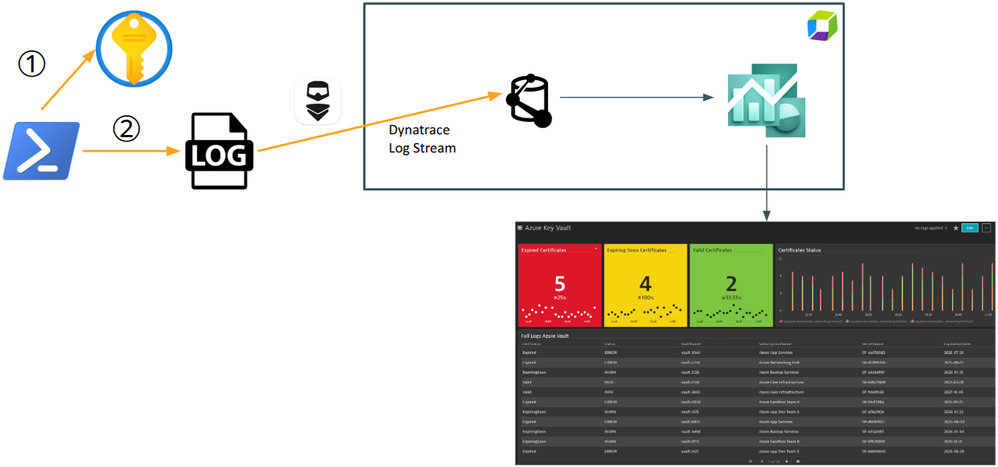Click the 'Dynatrace Log Stream' label
Viewport: 998px width, 467px height.
[423, 141]
